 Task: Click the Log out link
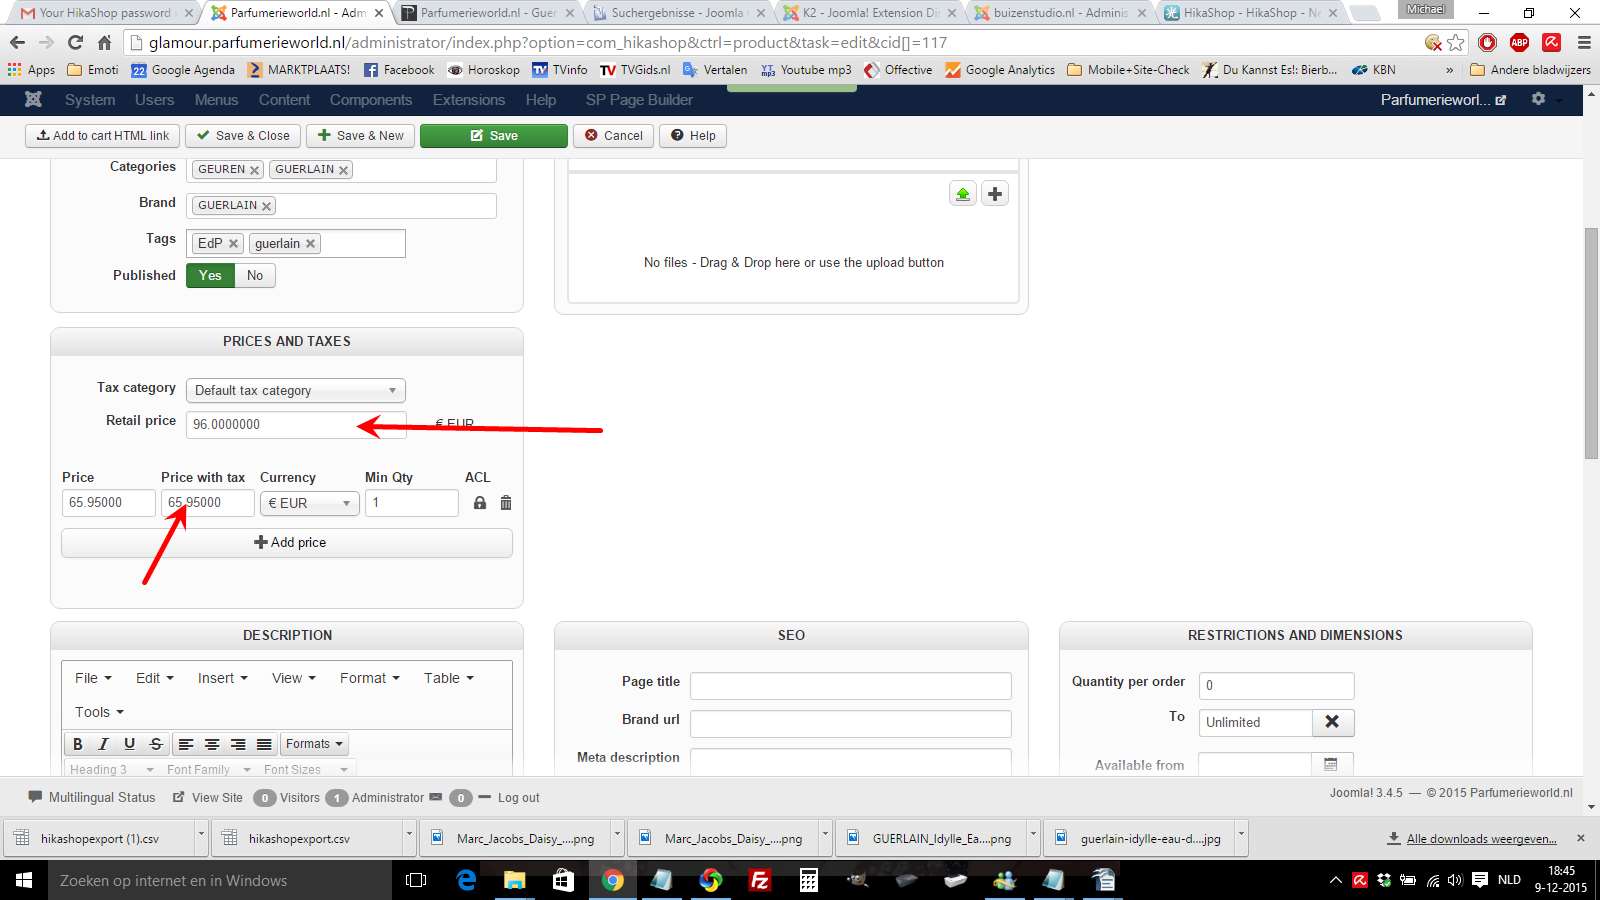click(518, 798)
